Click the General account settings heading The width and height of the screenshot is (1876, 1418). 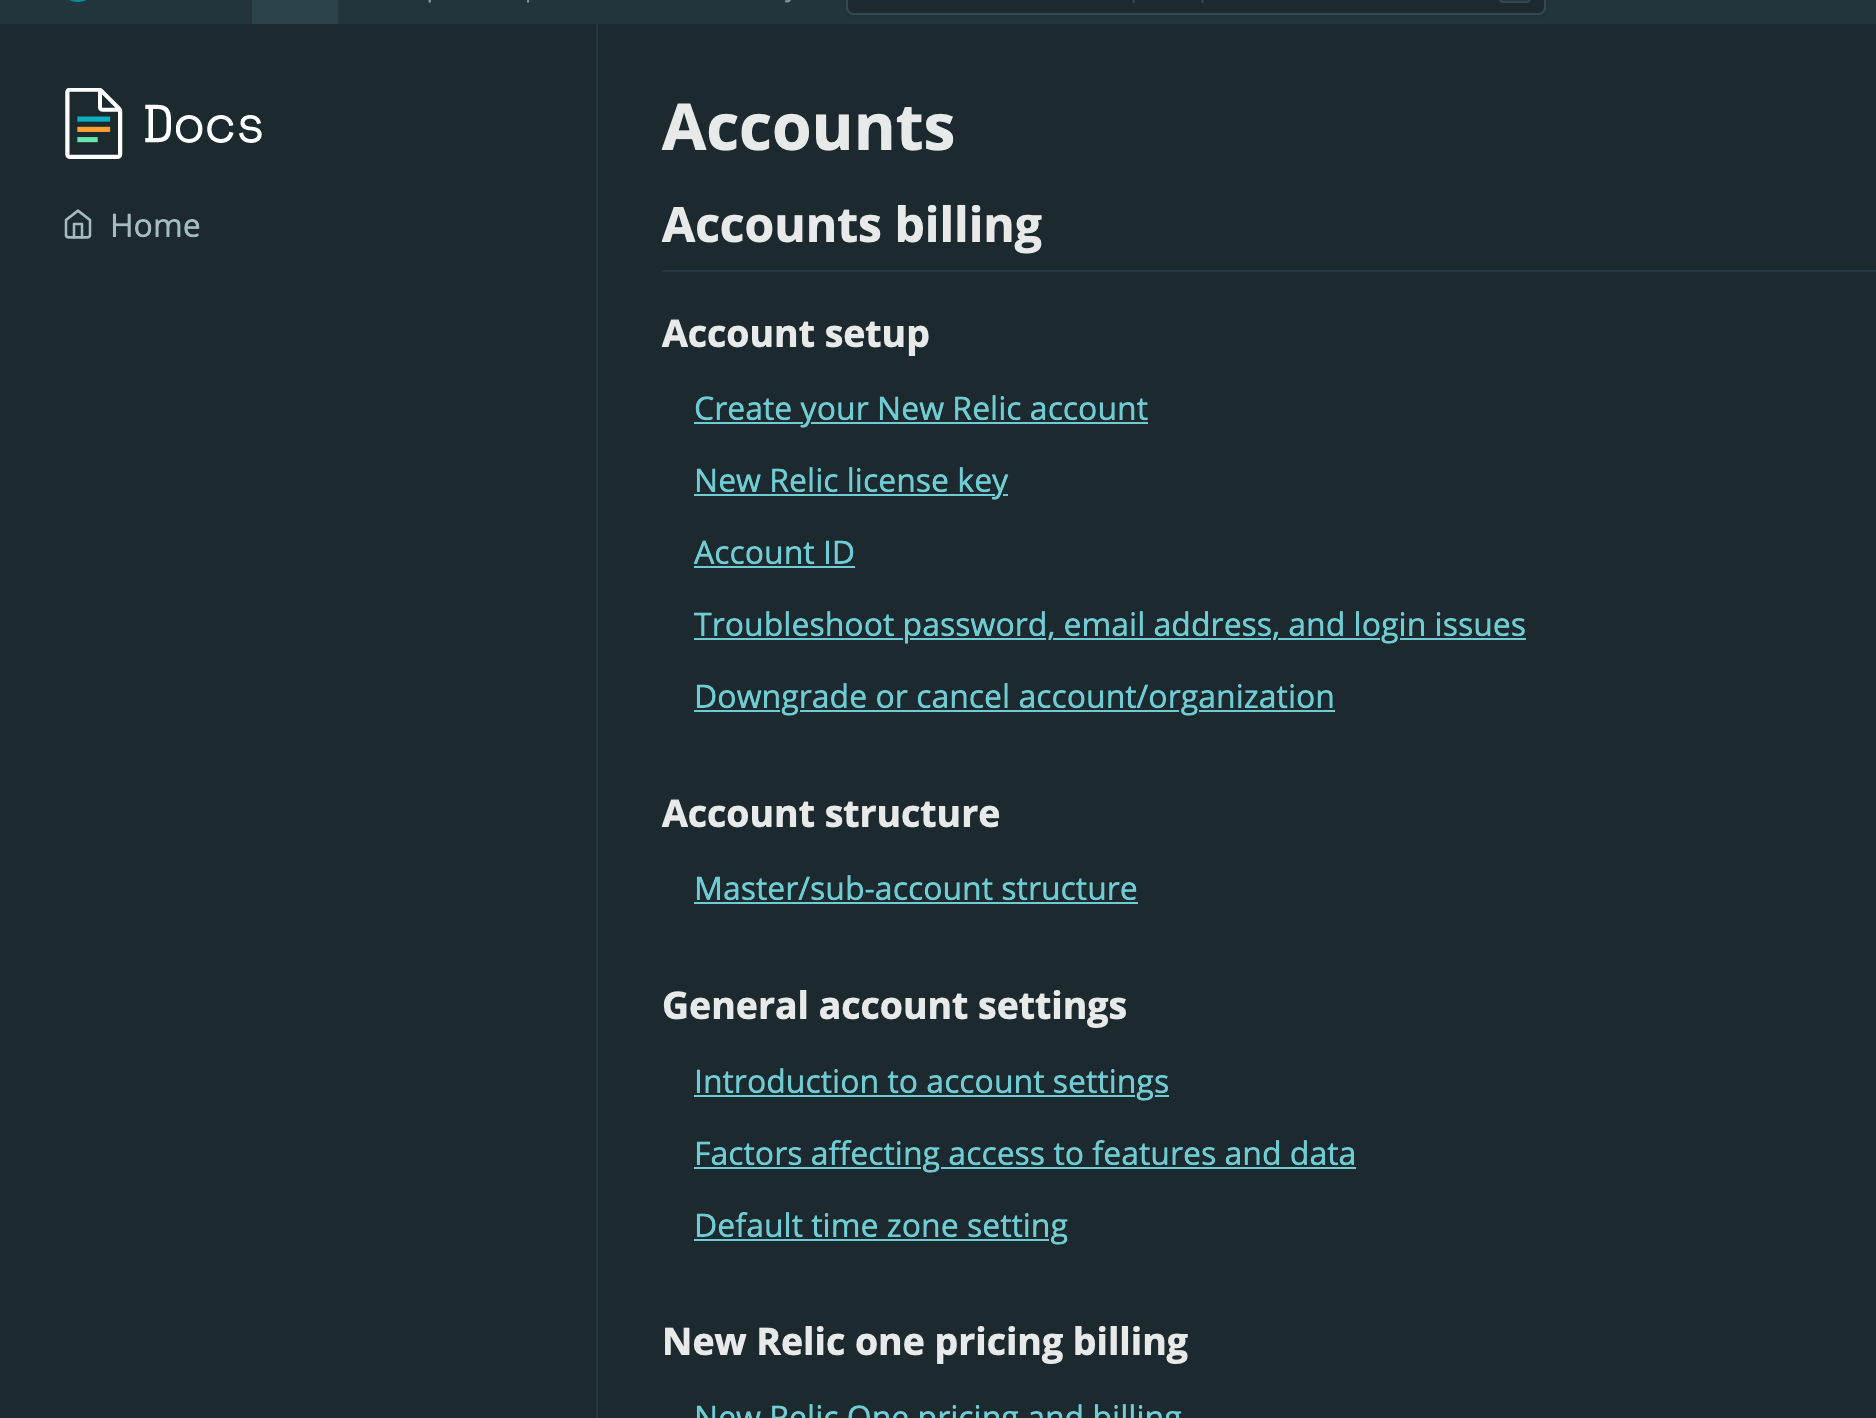click(x=894, y=1006)
